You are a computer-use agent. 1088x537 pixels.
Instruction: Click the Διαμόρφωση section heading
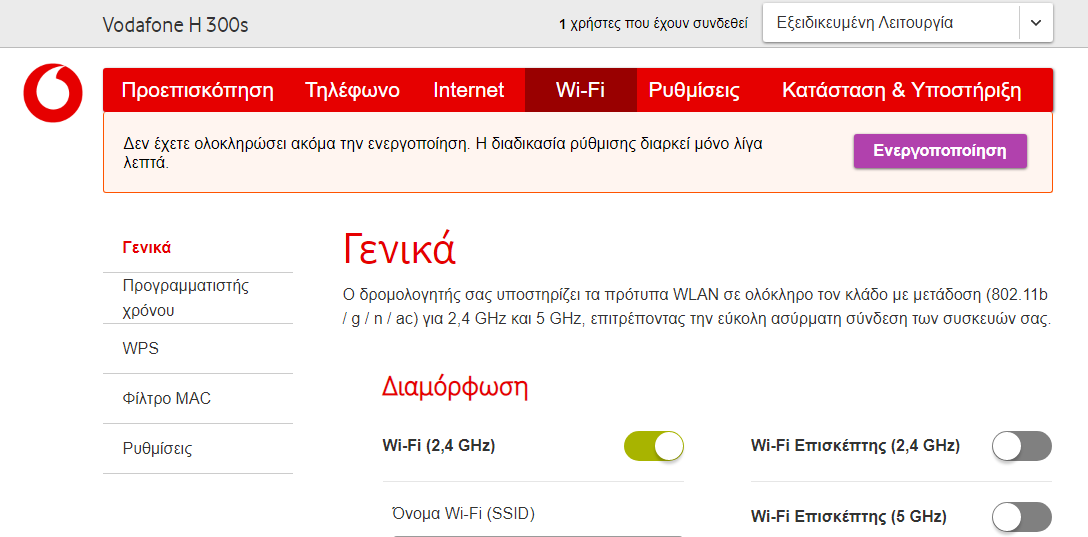pyautogui.click(x=455, y=388)
